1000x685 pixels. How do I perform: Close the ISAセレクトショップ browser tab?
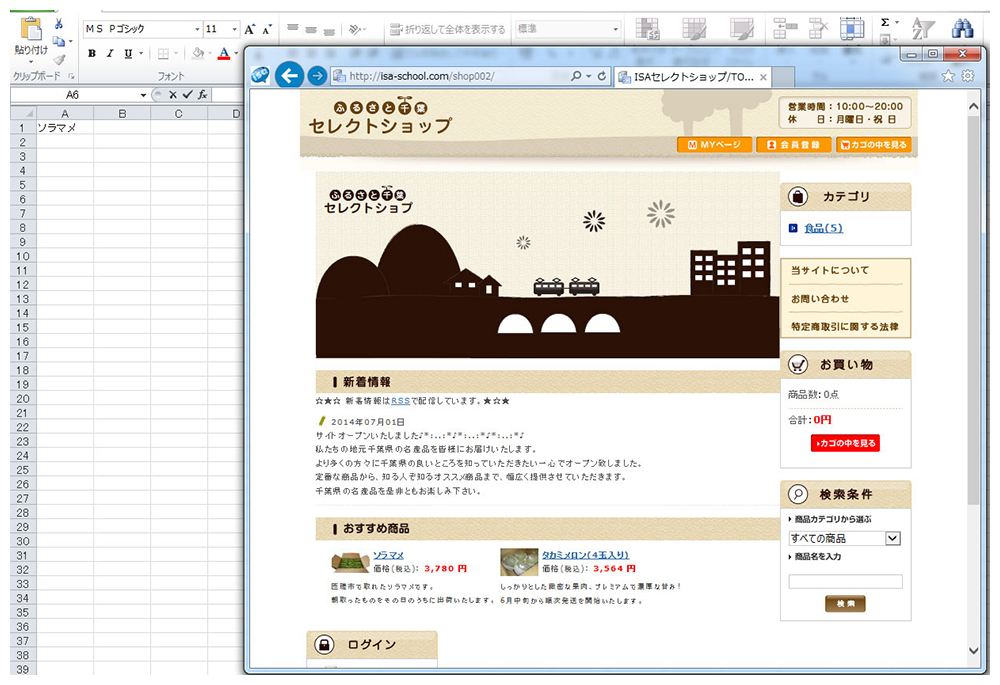pyautogui.click(x=763, y=77)
